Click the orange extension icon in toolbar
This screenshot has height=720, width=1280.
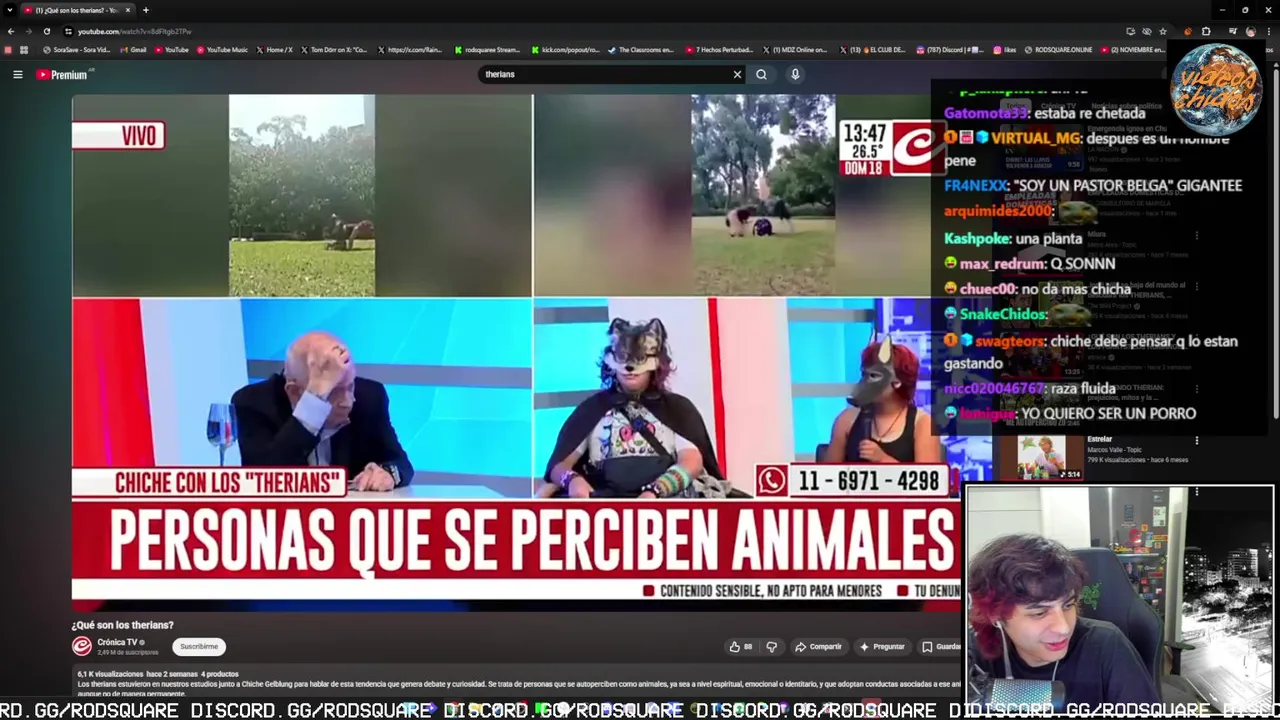coord(1188,31)
